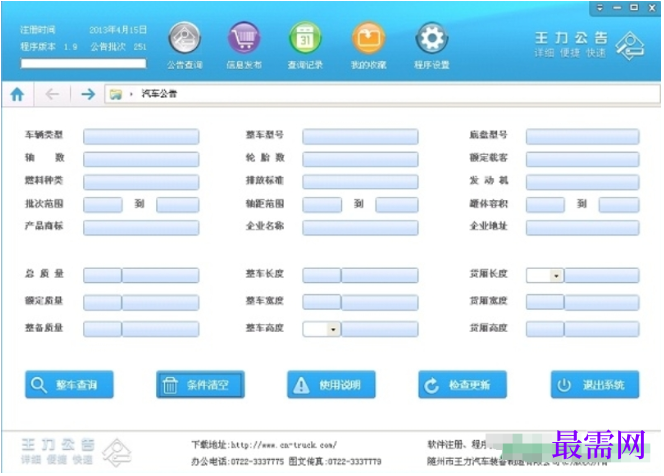Focus the 车辆类型 input field
Image resolution: width=664 pixels, height=476 pixels.
tap(141, 136)
